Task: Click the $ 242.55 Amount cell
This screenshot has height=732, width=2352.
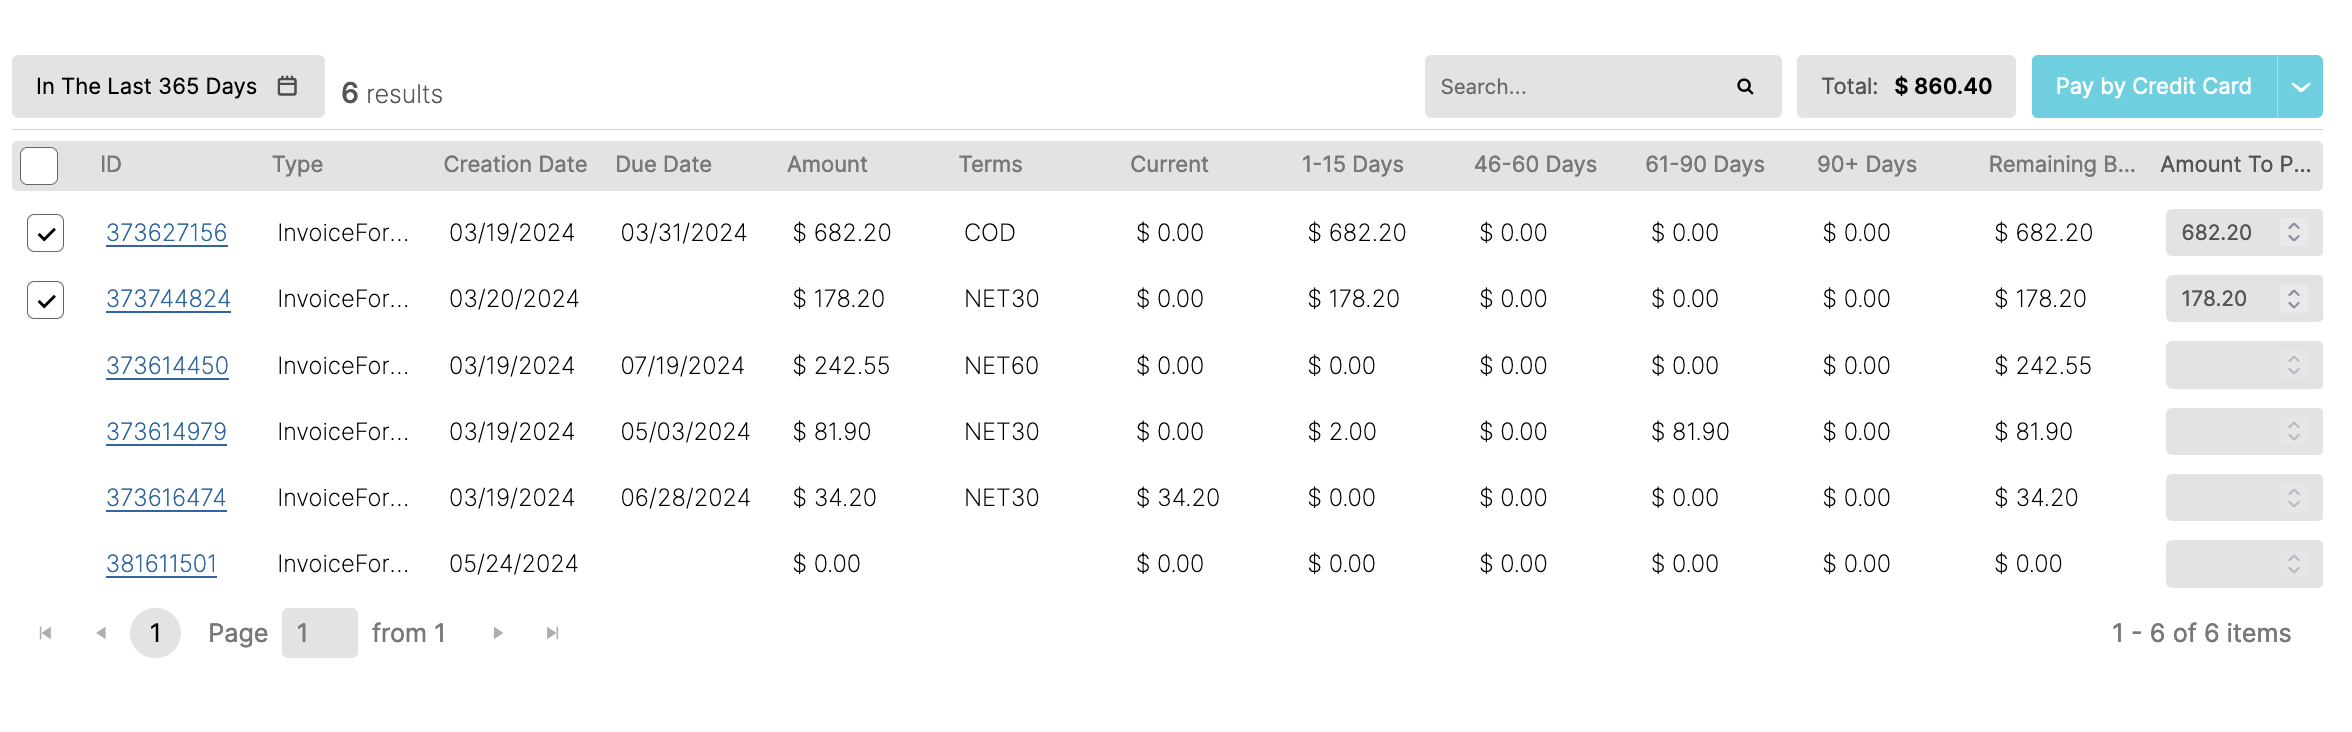Action: point(841,366)
